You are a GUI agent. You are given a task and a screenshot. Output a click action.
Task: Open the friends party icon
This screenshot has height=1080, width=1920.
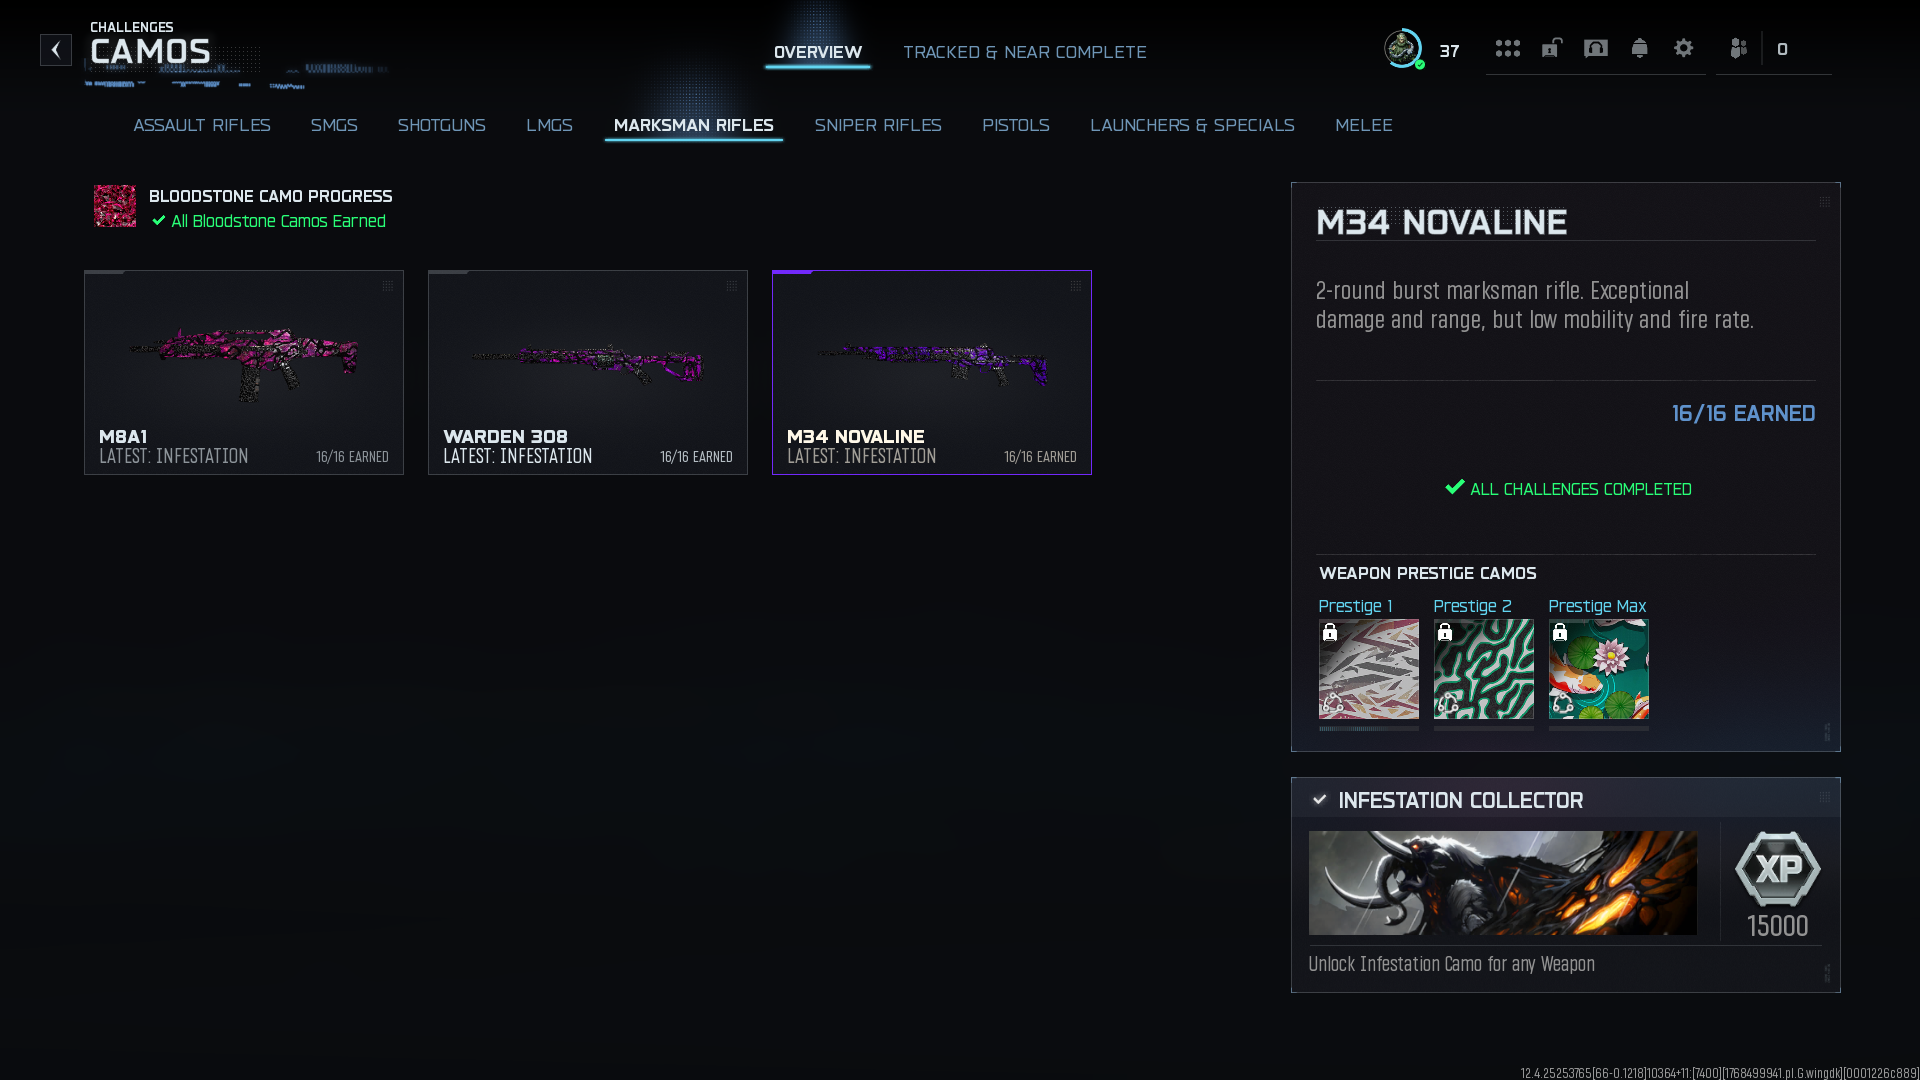1738,49
